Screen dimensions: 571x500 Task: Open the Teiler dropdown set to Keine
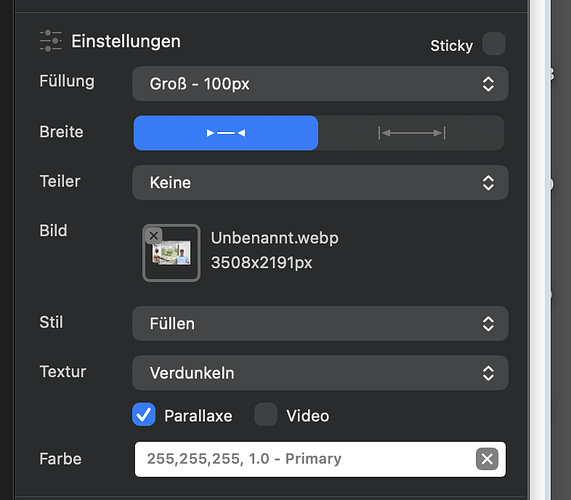(x=320, y=182)
